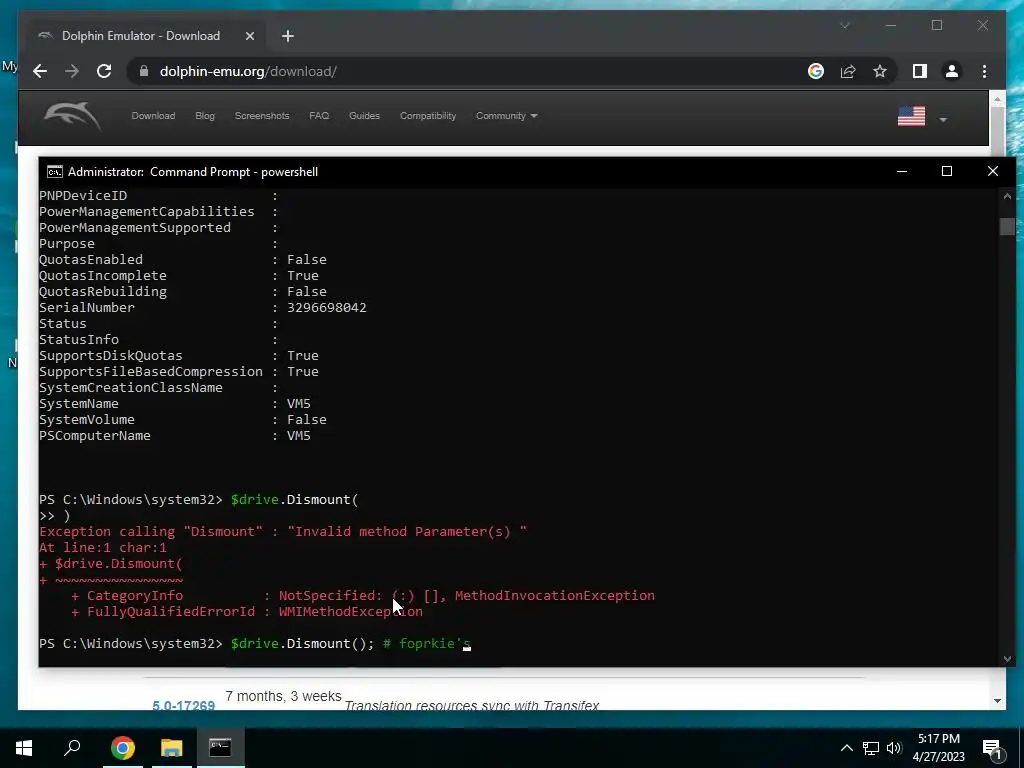This screenshot has width=1024, height=768.
Task: Click the WMIMethodException error text
Action: (x=351, y=612)
